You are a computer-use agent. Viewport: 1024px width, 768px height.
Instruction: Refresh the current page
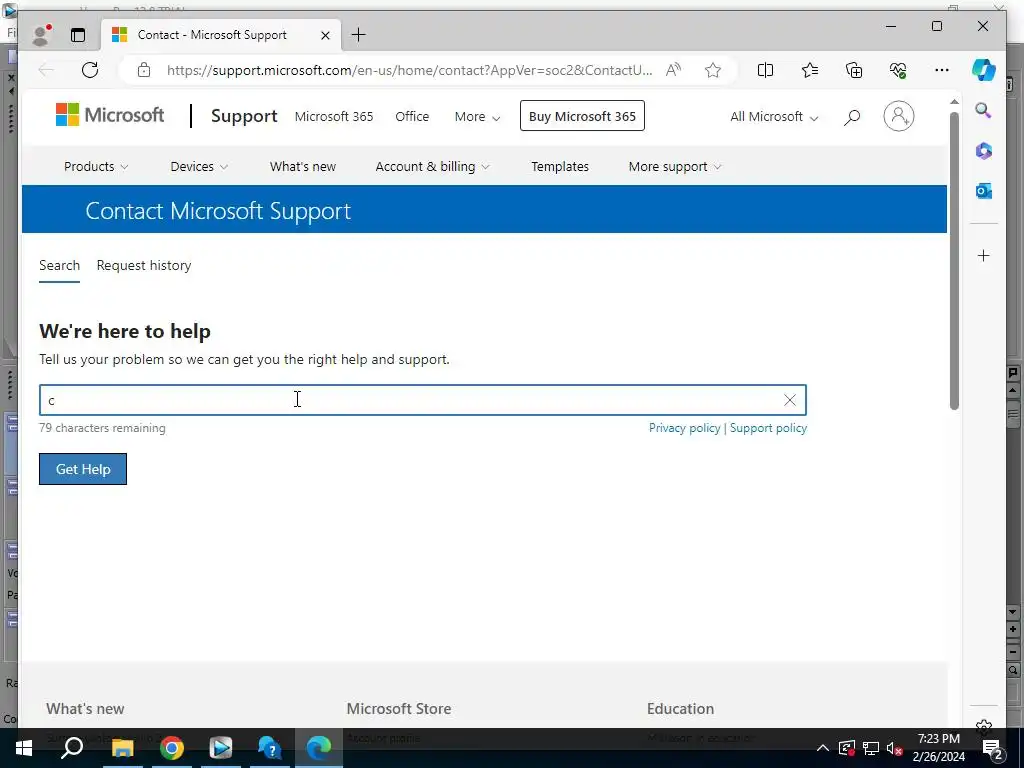pyautogui.click(x=90, y=70)
